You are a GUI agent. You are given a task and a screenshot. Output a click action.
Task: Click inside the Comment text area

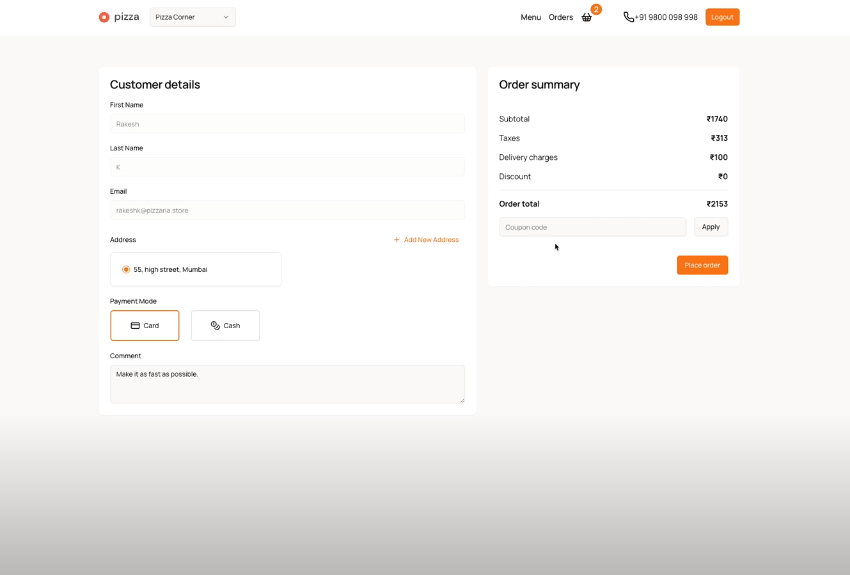[x=287, y=384]
